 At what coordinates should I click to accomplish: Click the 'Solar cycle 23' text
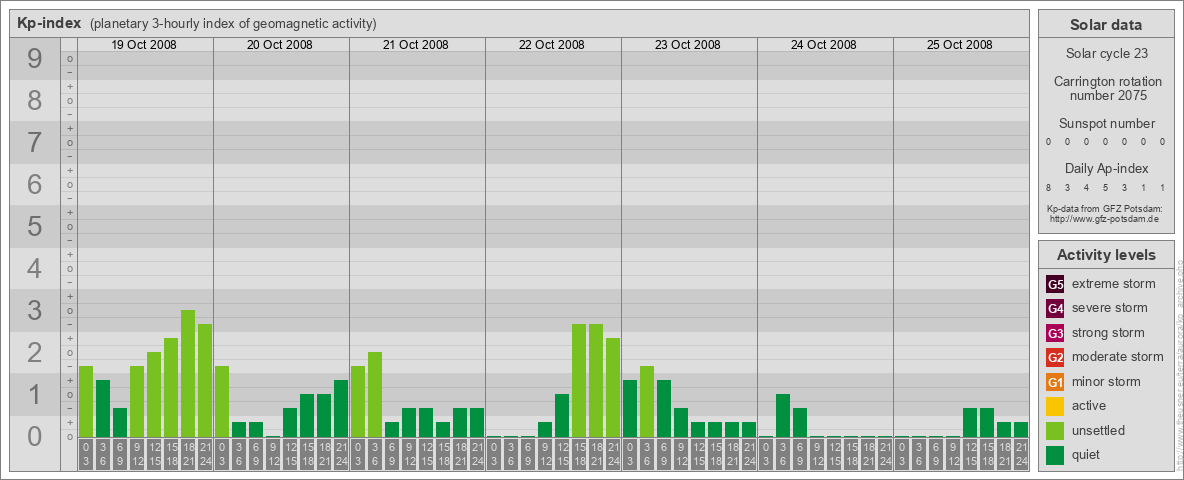(x=1106, y=54)
